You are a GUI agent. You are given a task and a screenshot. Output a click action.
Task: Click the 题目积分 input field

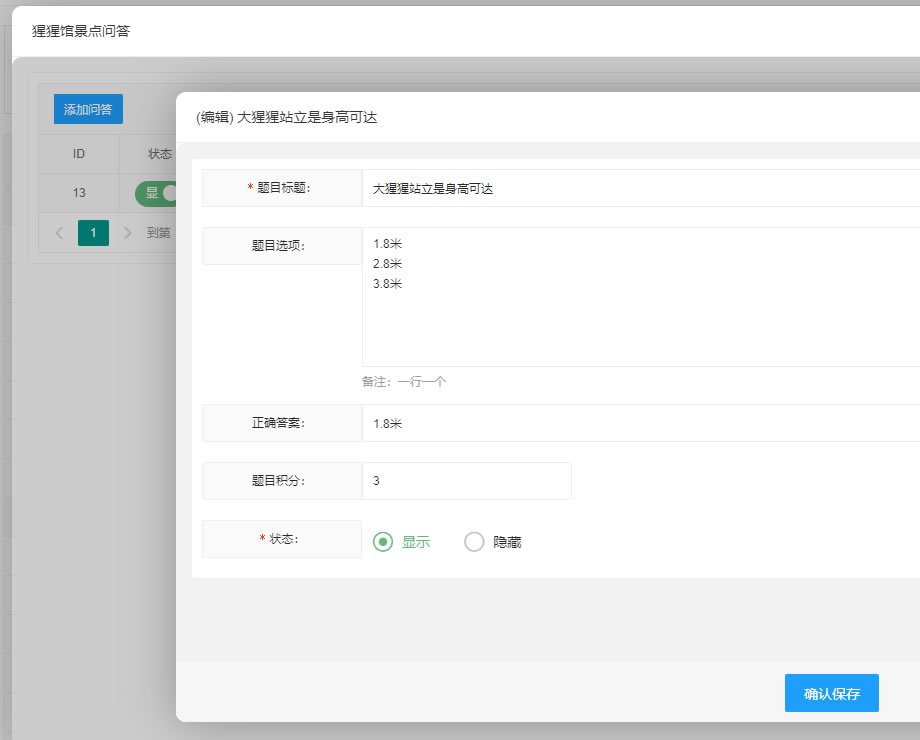[466, 481]
